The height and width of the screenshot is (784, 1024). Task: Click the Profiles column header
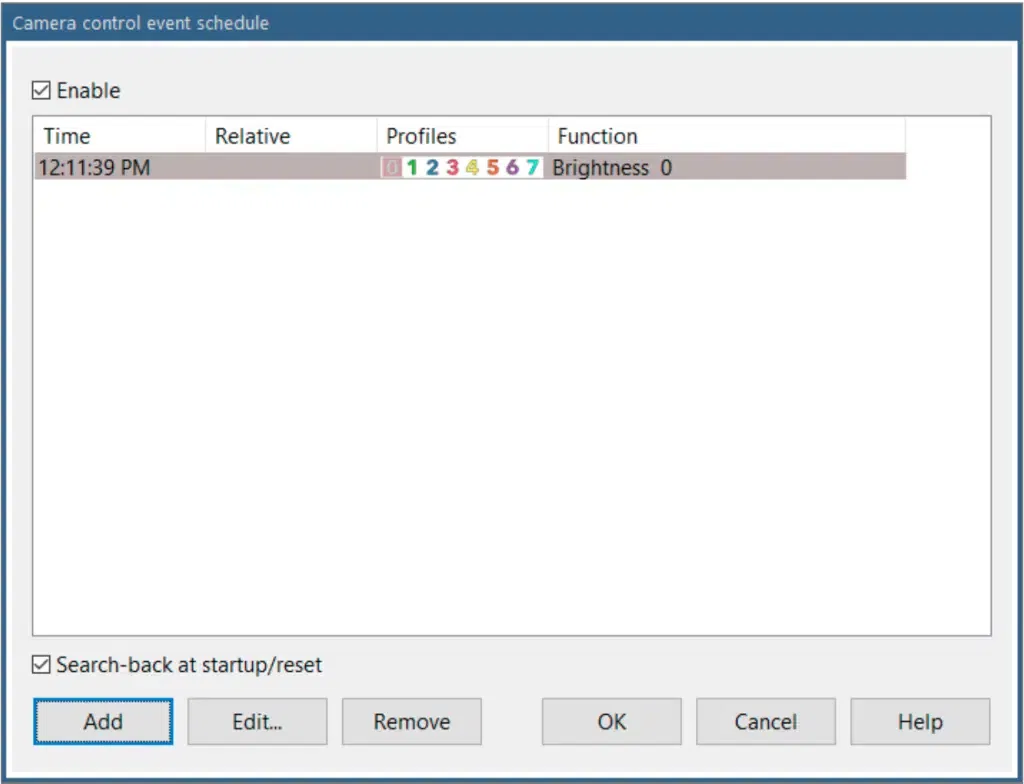tap(463, 136)
